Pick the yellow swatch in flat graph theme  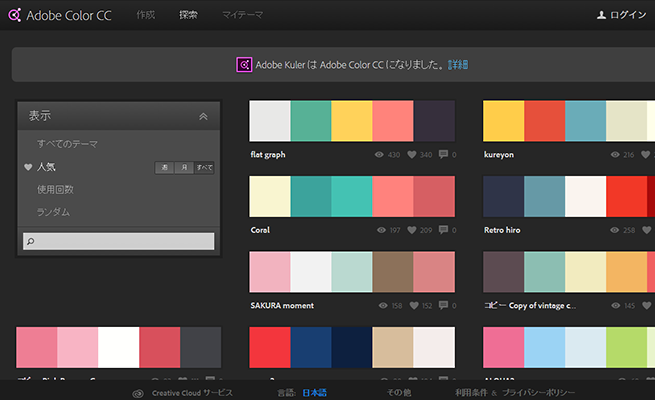click(351, 121)
